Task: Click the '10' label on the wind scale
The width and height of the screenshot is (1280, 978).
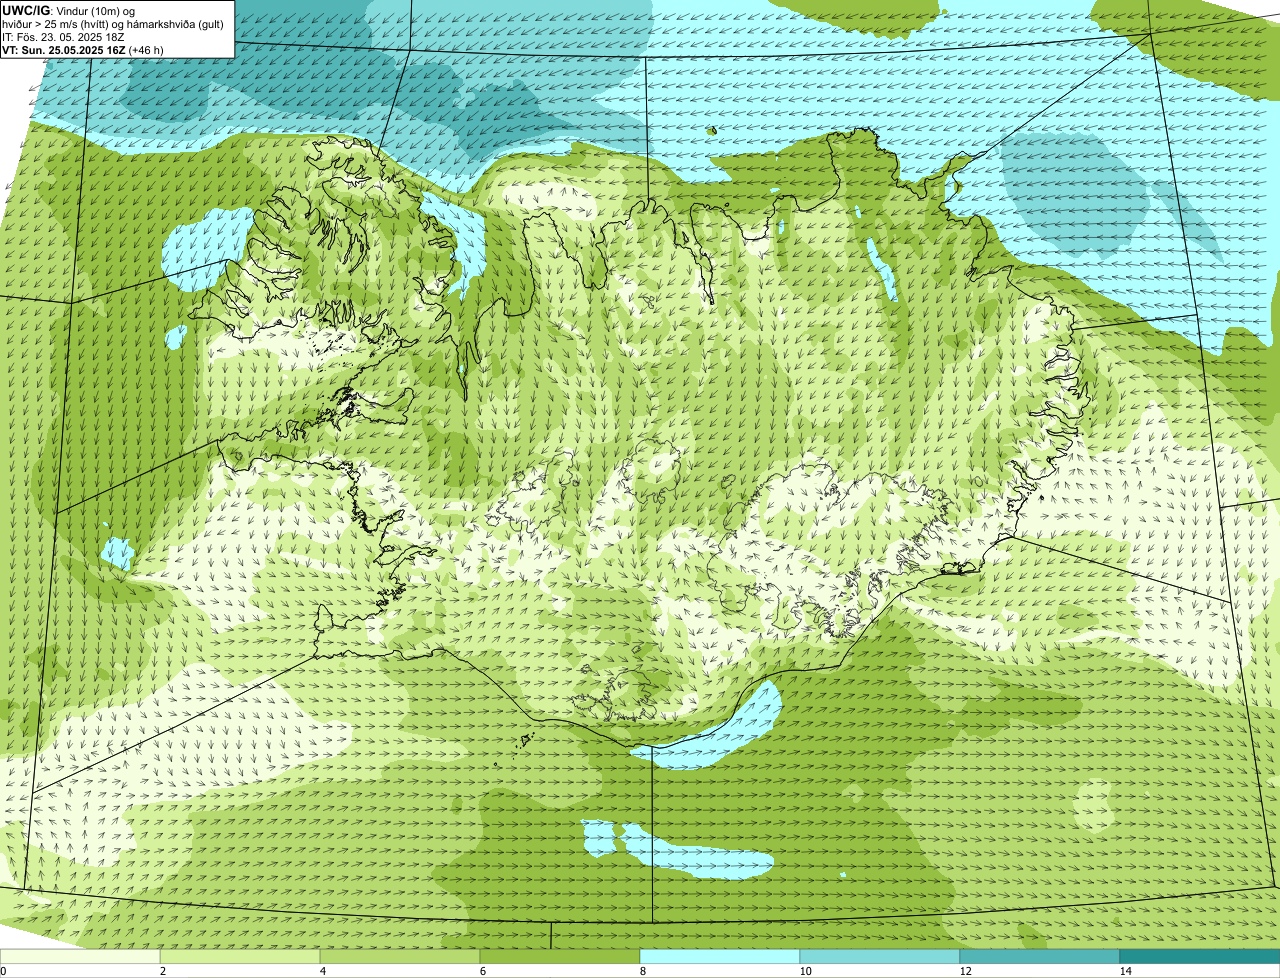Action: tap(805, 971)
